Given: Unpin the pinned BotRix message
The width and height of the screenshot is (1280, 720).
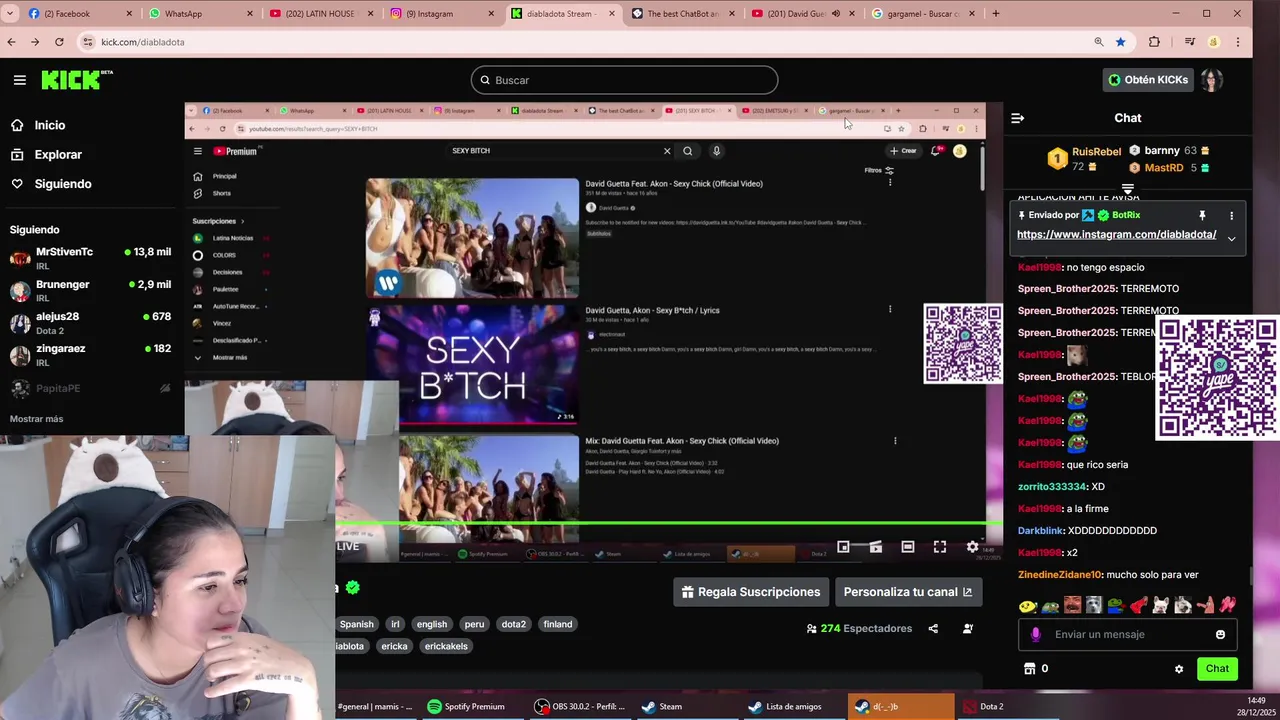Looking at the screenshot, I should (x=1202, y=215).
